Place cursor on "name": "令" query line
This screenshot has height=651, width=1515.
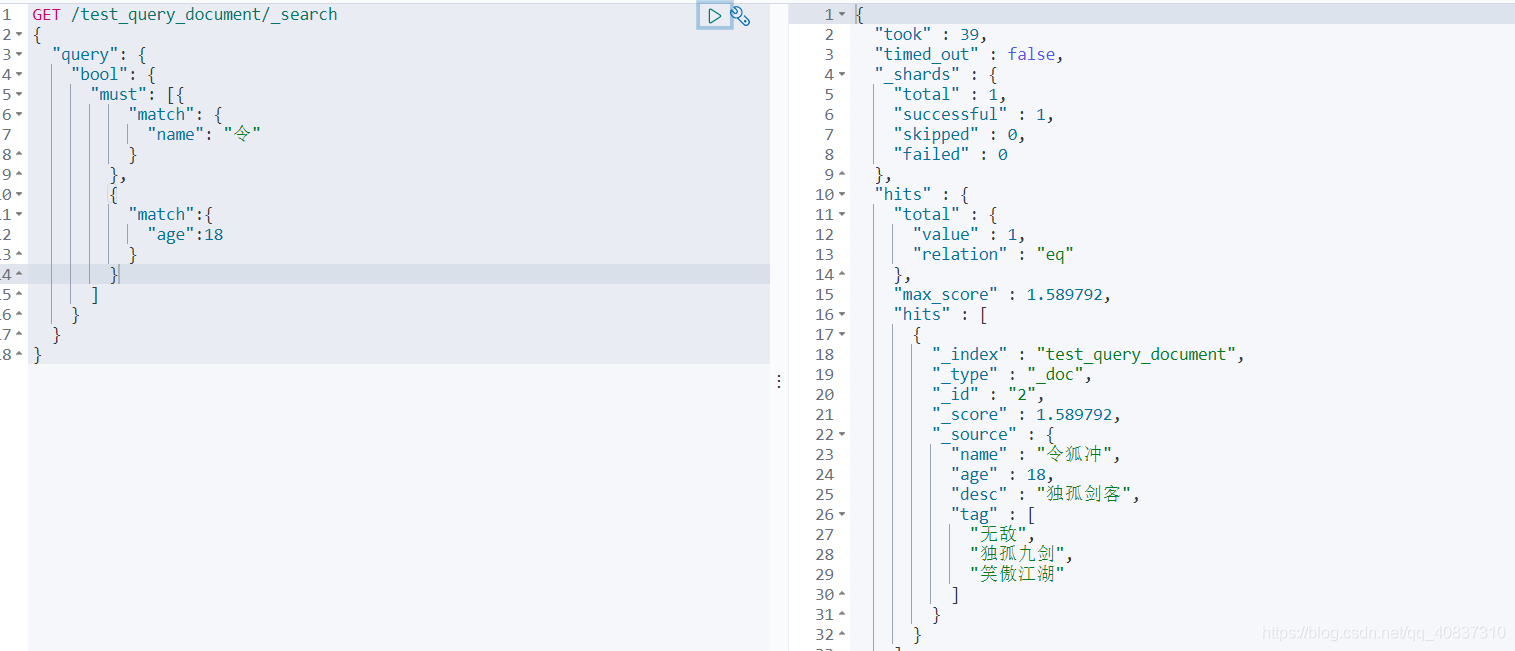tap(204, 134)
